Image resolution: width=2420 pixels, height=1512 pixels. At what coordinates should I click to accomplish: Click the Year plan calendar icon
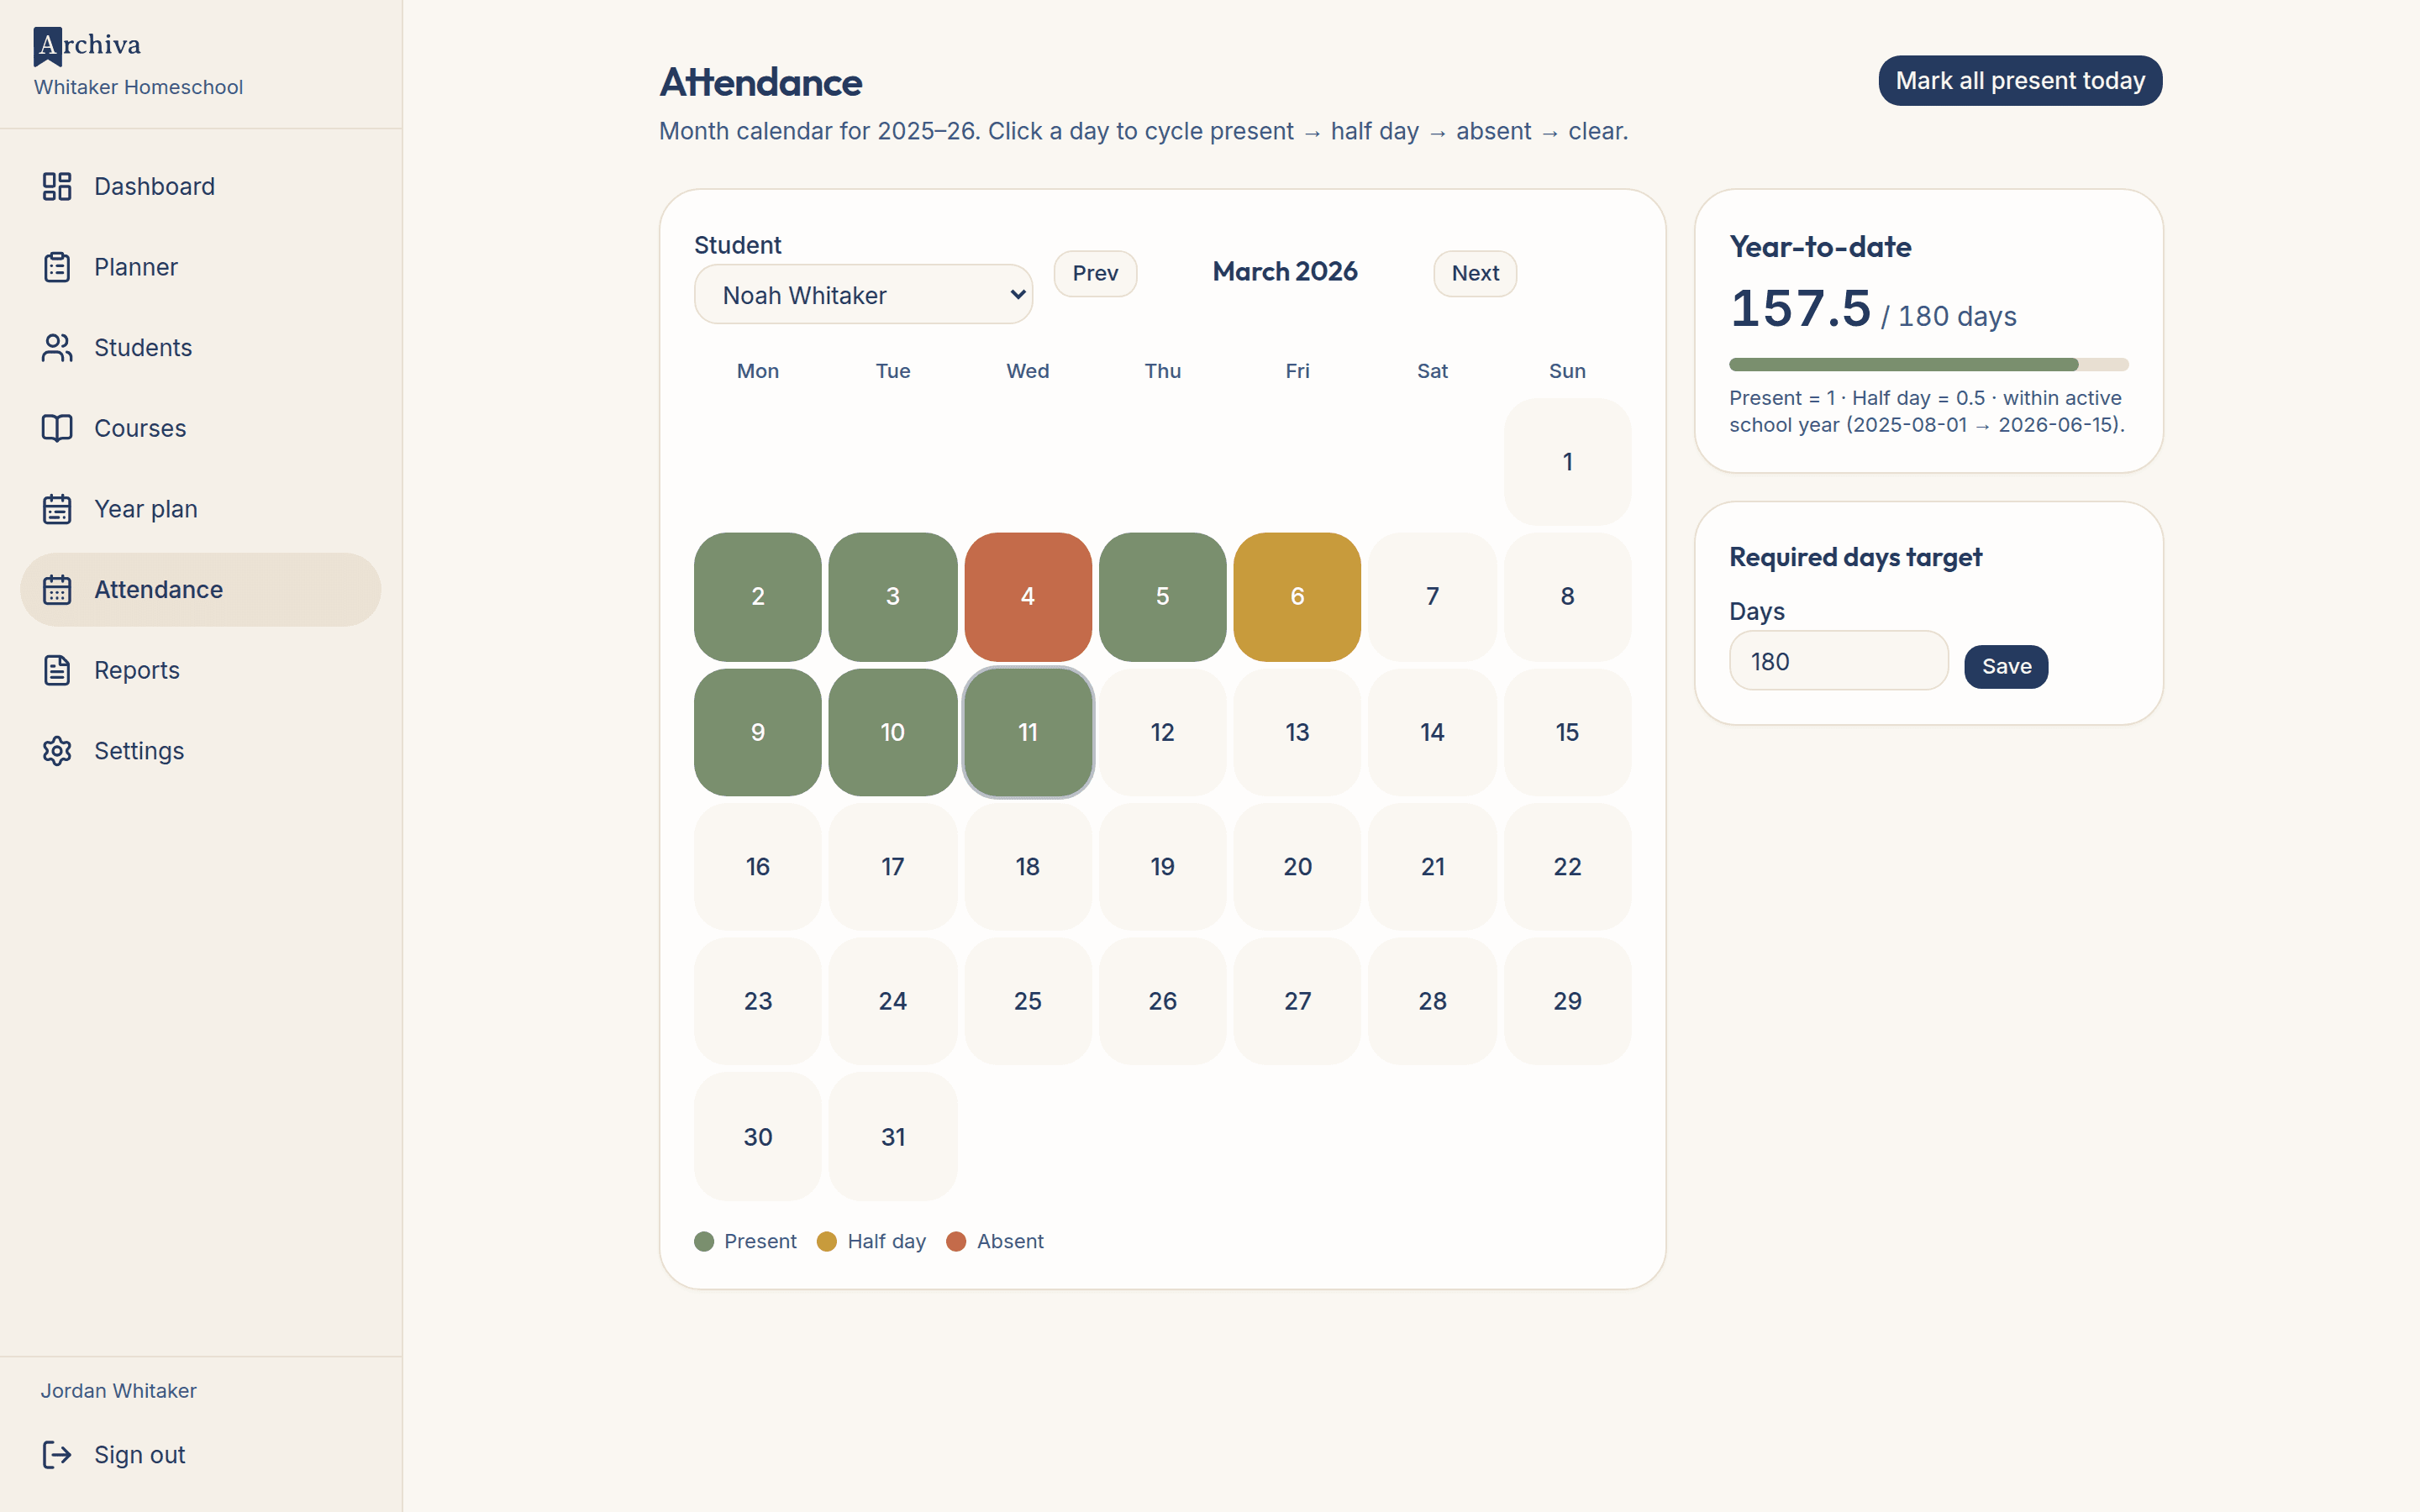pos(57,509)
